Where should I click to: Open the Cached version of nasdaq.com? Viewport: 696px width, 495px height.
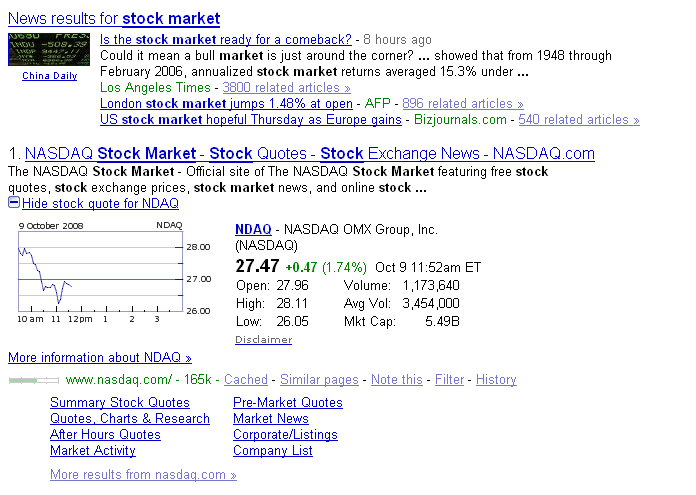245,380
